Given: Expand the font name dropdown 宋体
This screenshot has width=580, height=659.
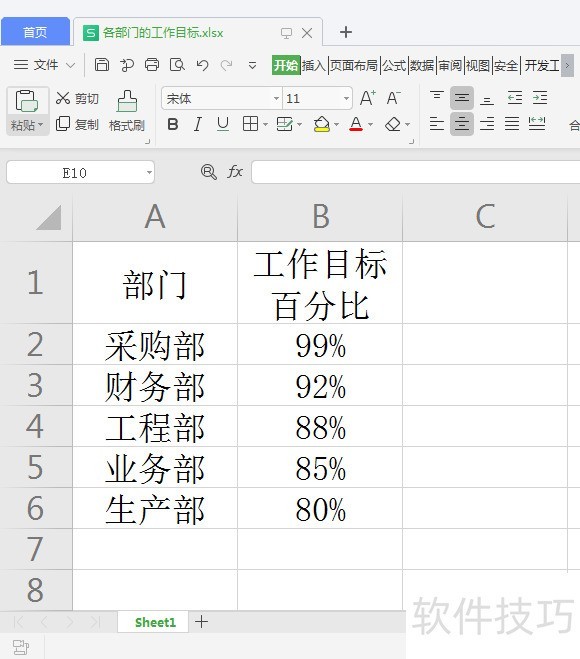Looking at the screenshot, I should [276, 98].
